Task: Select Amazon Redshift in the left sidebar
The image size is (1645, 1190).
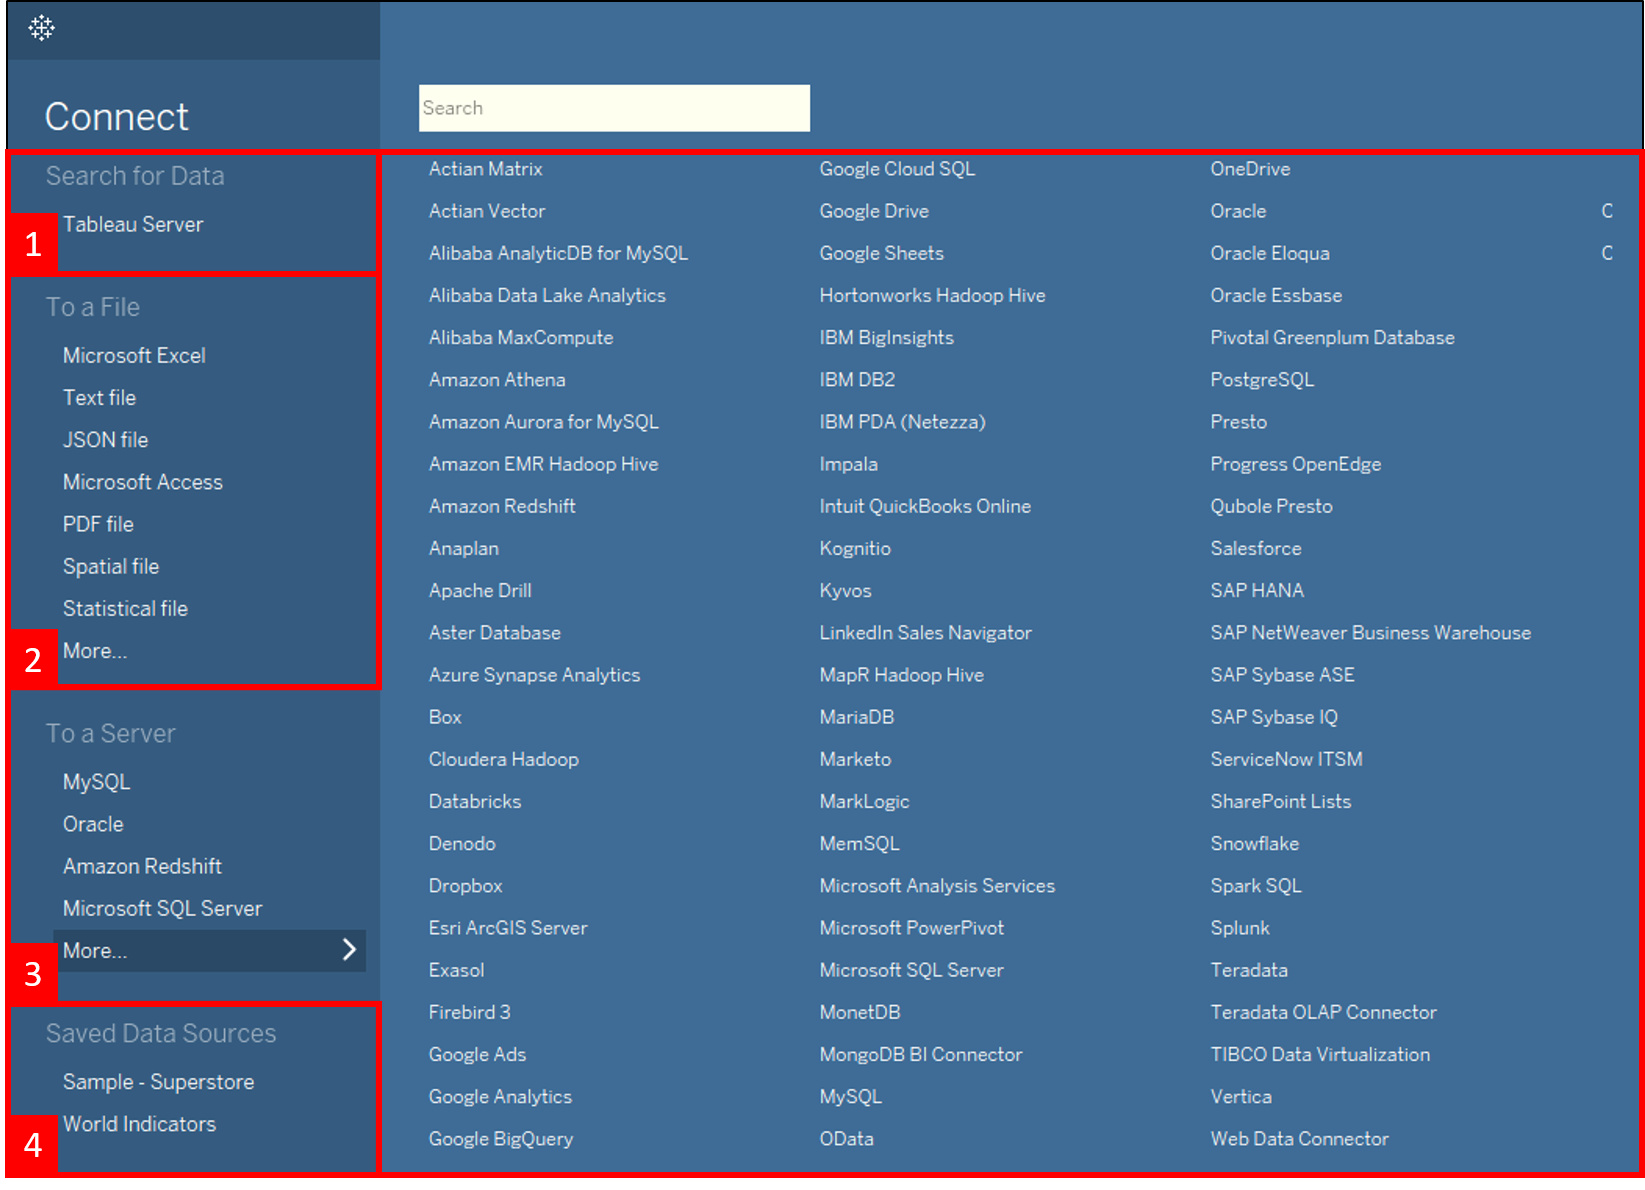Action: point(142,866)
